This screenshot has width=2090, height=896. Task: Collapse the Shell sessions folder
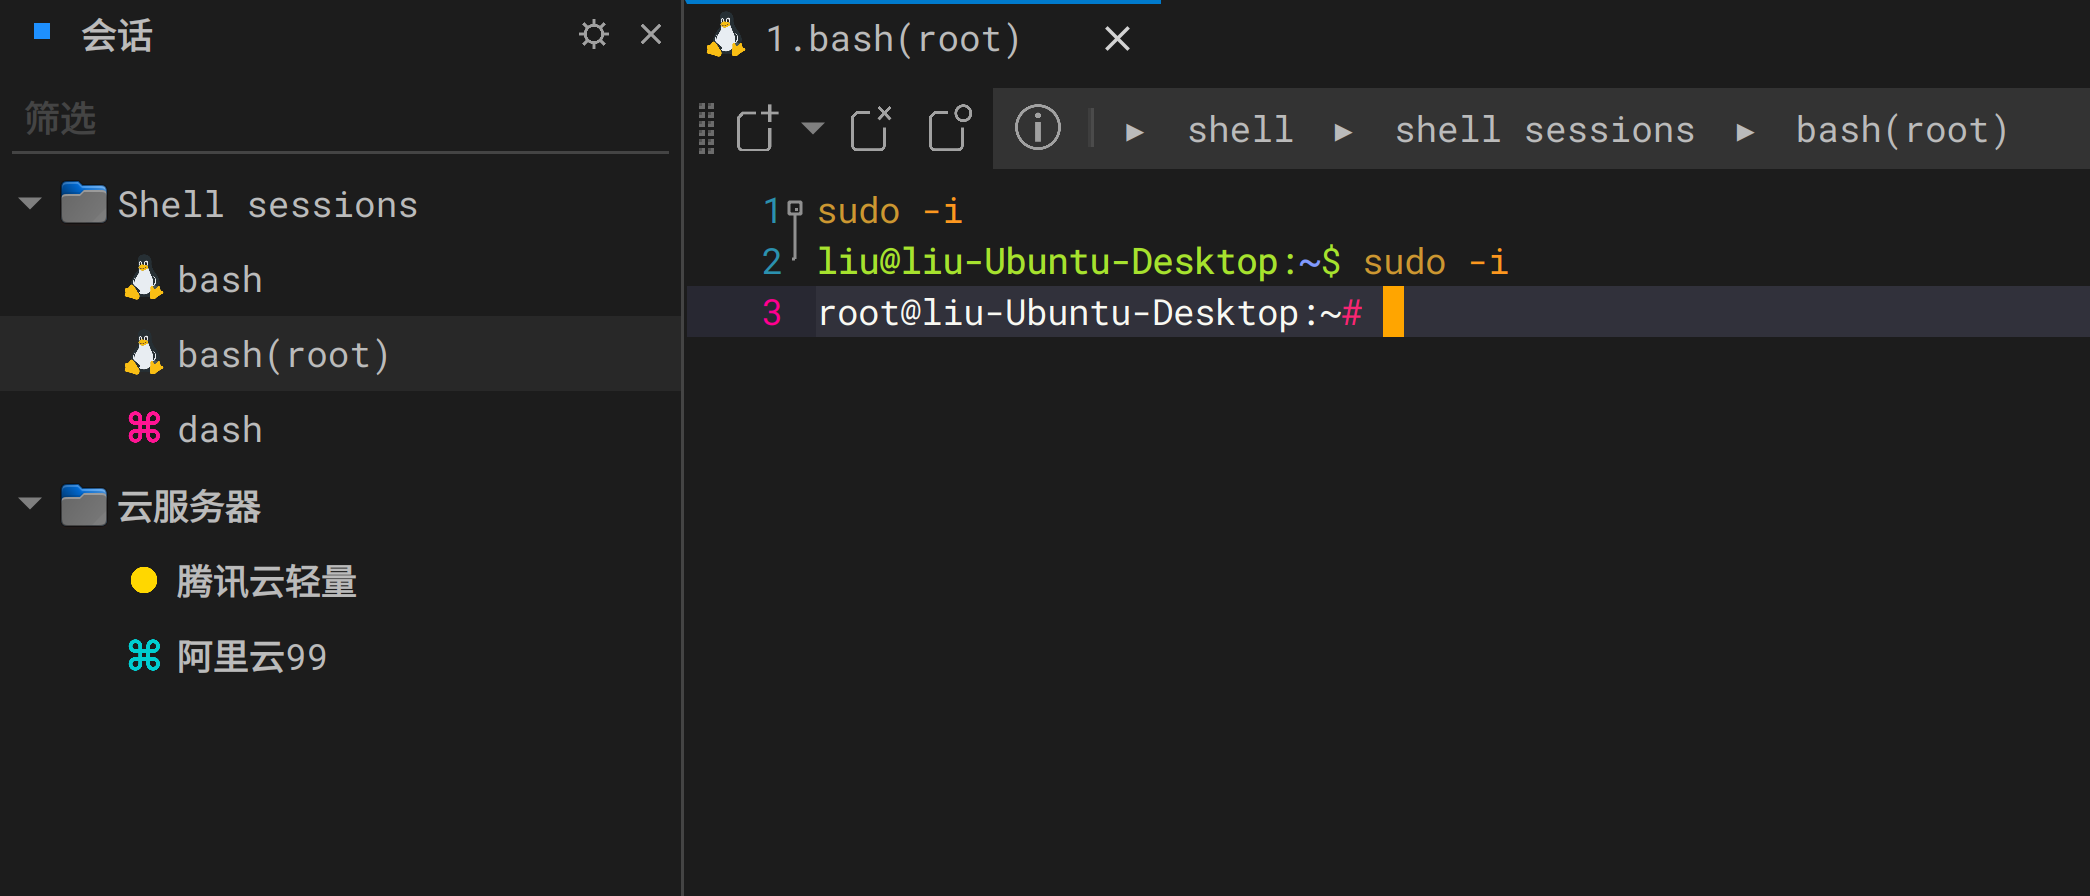coord(30,204)
